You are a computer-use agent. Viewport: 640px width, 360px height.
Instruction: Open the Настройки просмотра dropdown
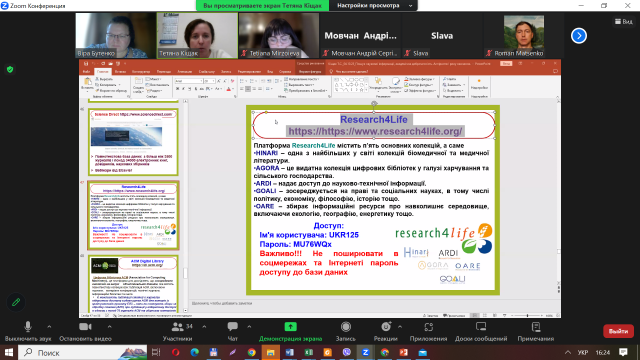tap(374, 6)
